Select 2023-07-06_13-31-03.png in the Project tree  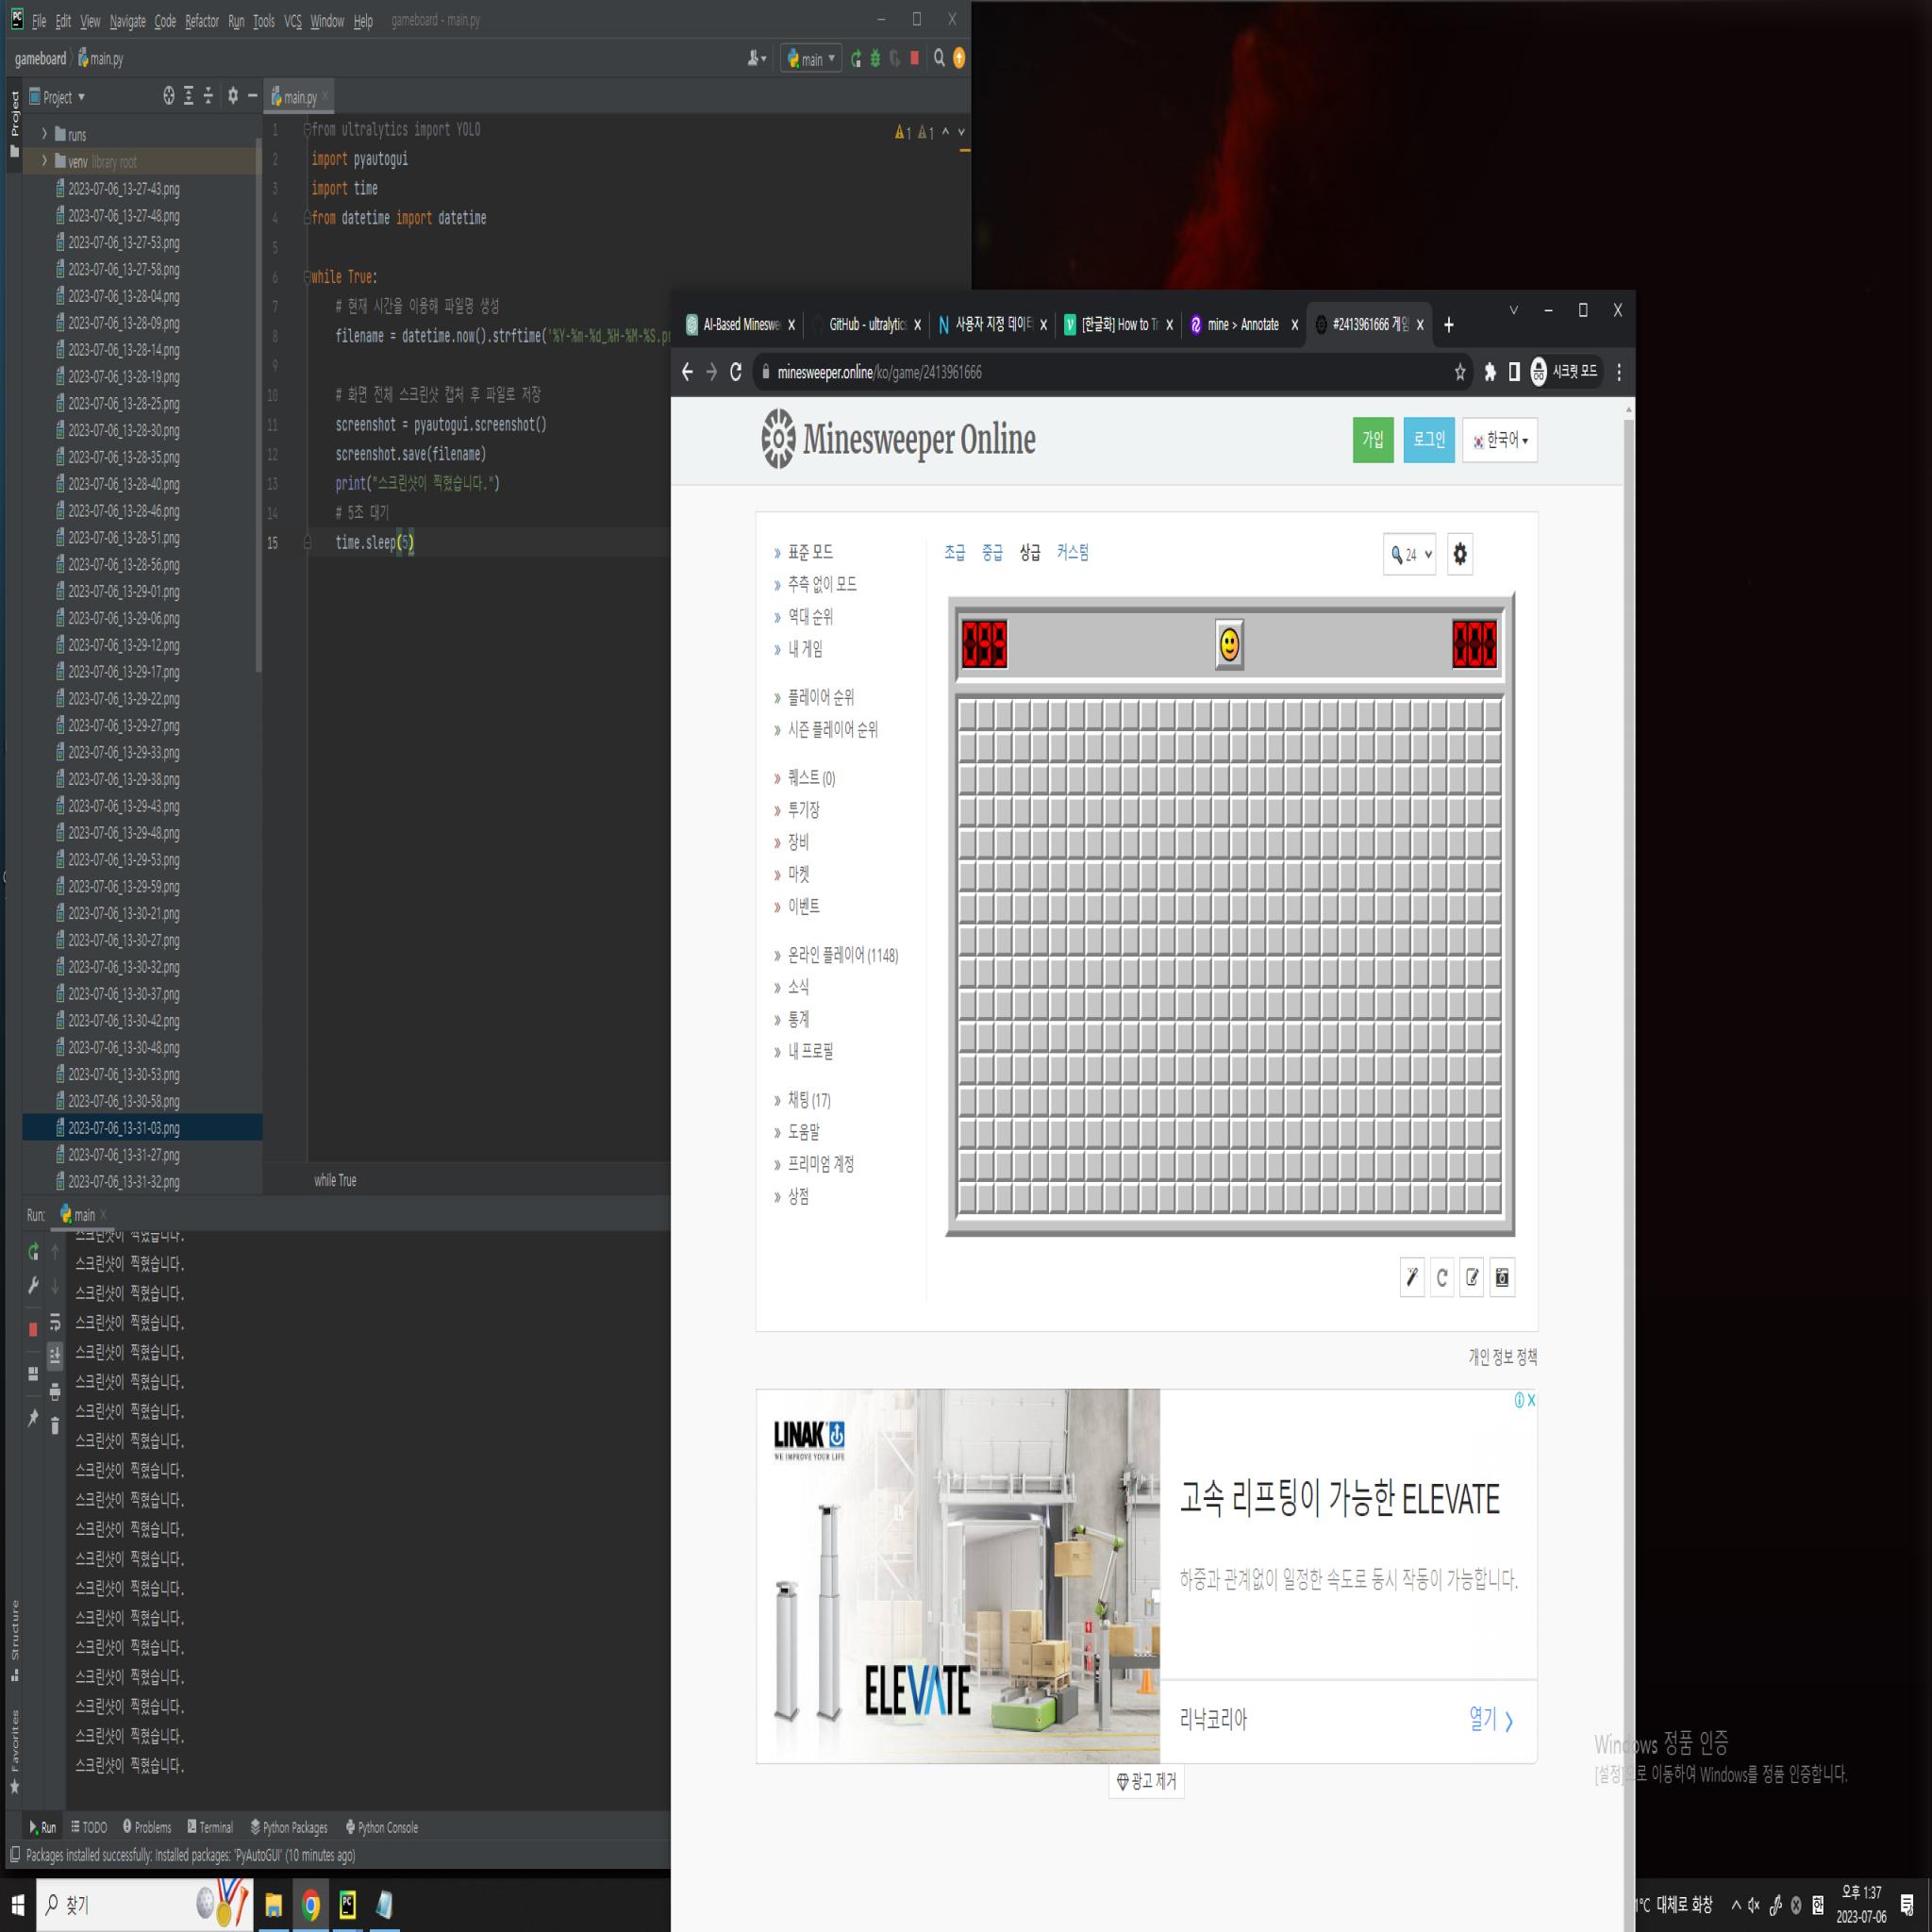coord(142,1128)
